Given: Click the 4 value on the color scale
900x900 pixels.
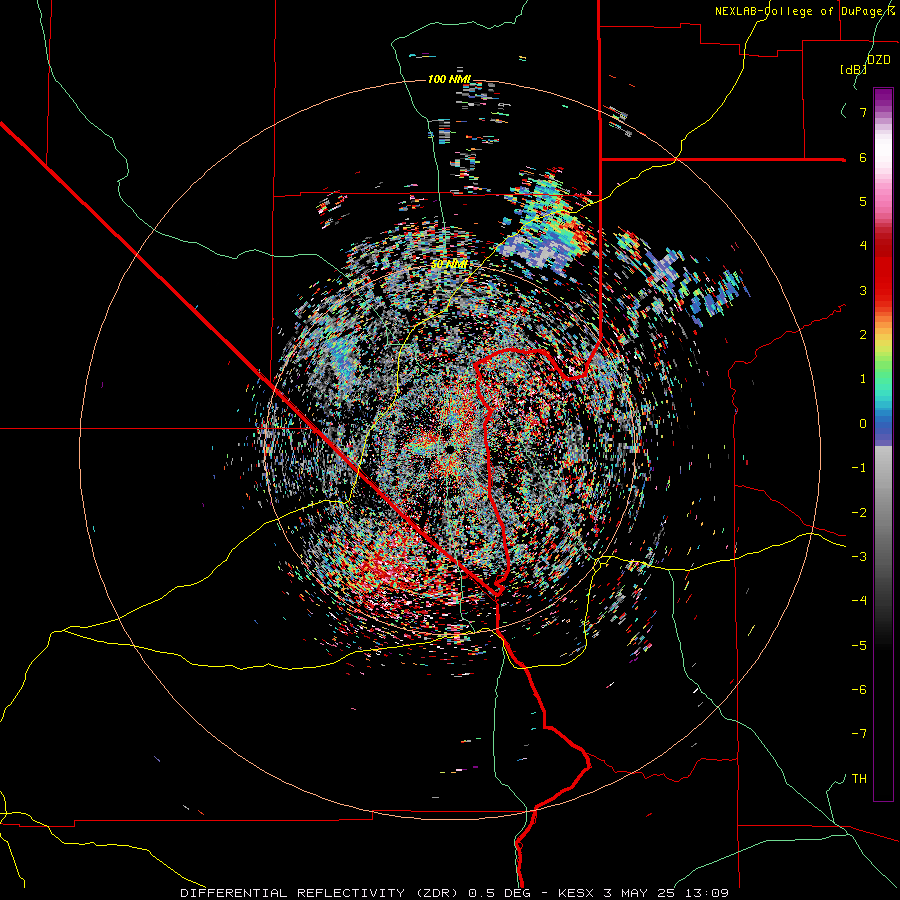Looking at the screenshot, I should [x=863, y=246].
